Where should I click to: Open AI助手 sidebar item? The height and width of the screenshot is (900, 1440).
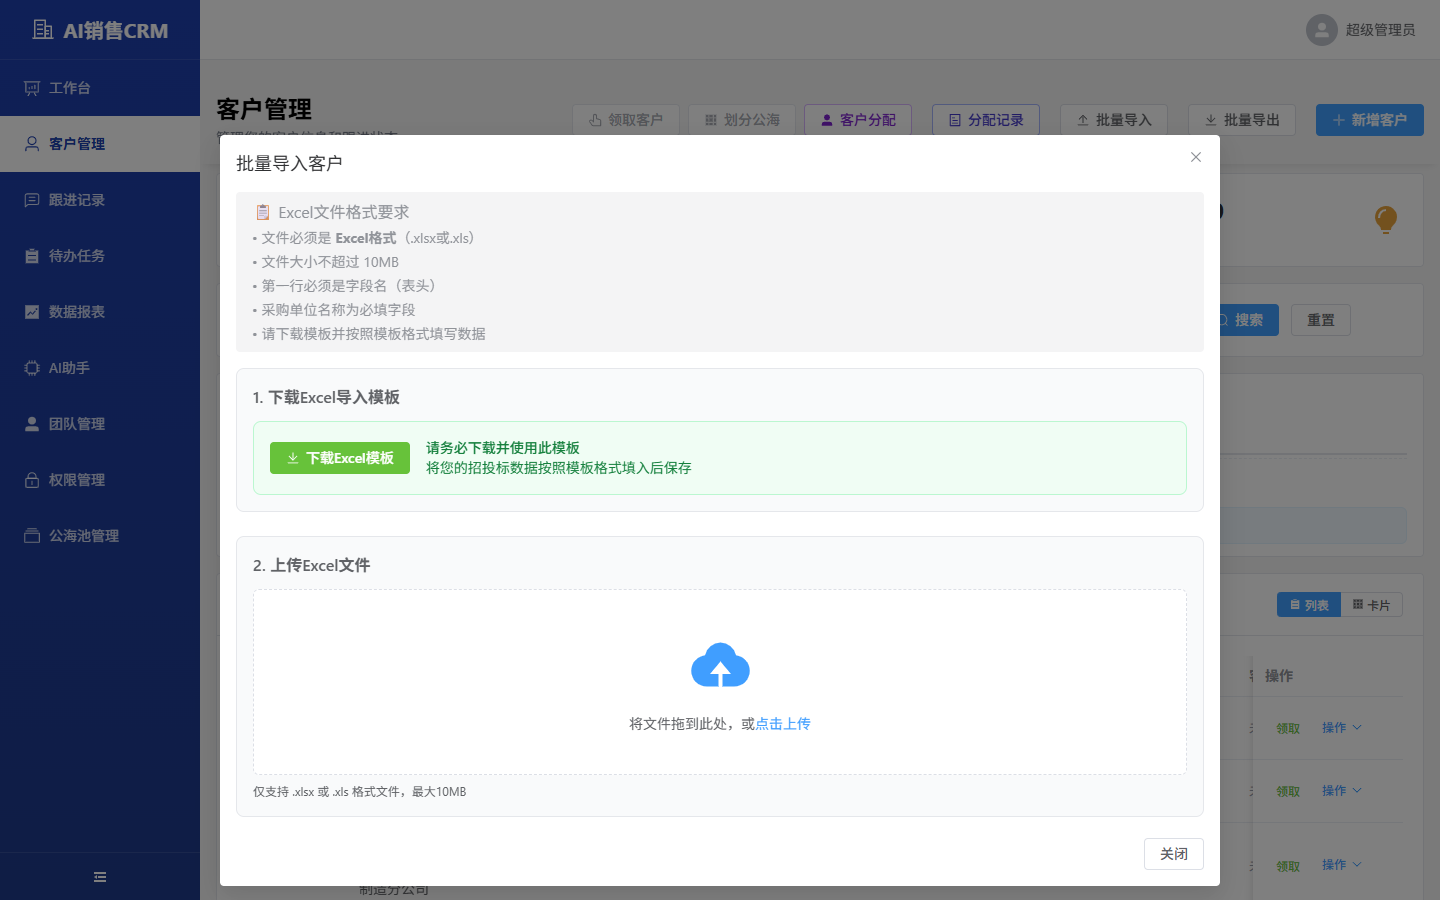(100, 368)
